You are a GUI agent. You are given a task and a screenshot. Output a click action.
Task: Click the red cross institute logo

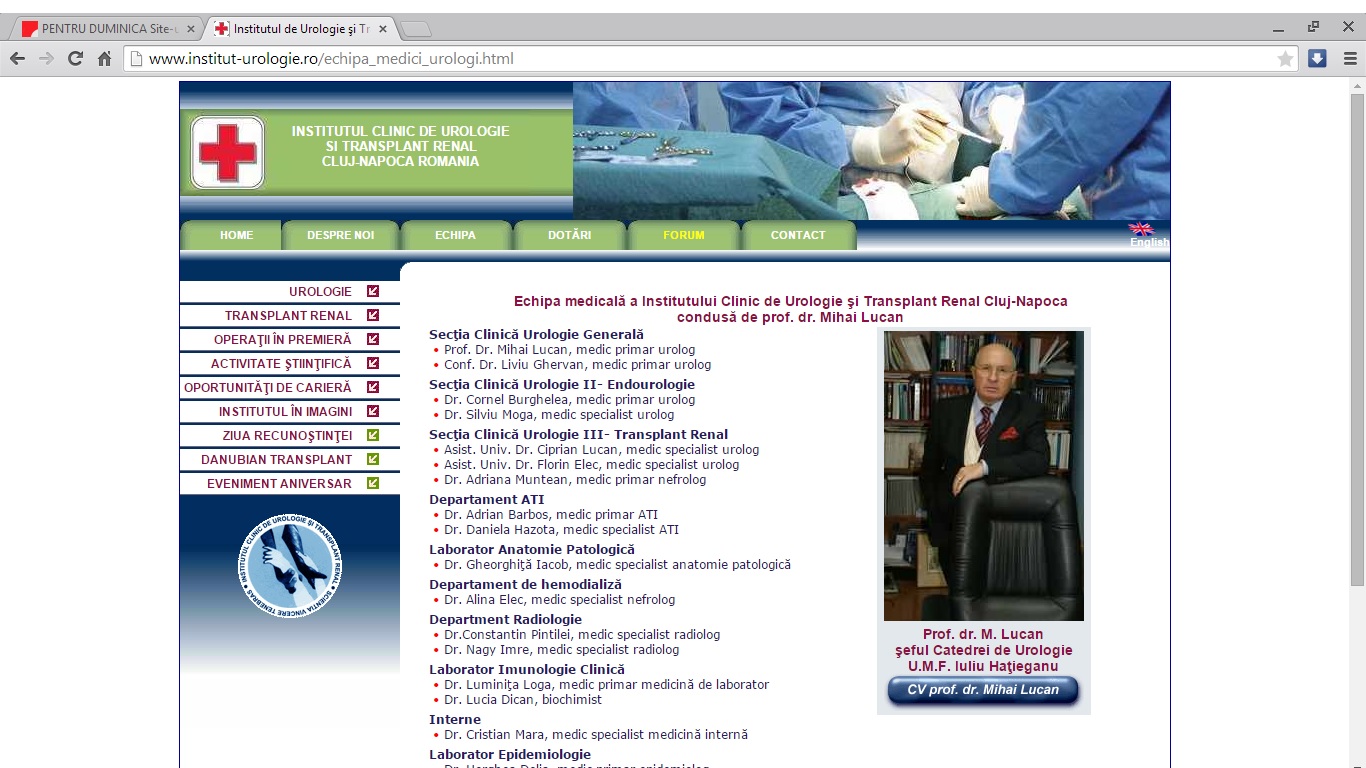coord(228,152)
